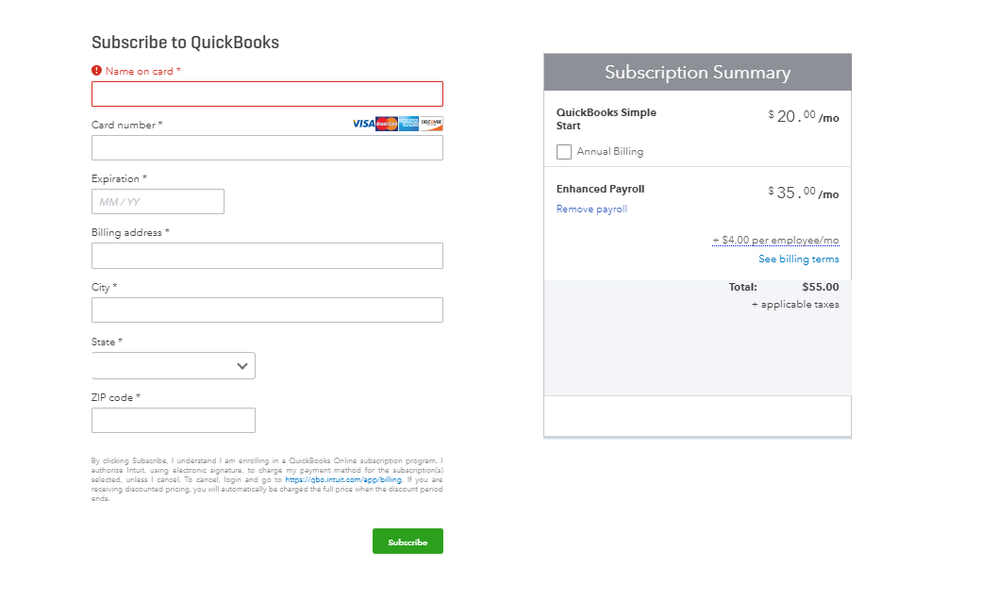Click into the Card number field
The width and height of the screenshot is (998, 602).
267,148
